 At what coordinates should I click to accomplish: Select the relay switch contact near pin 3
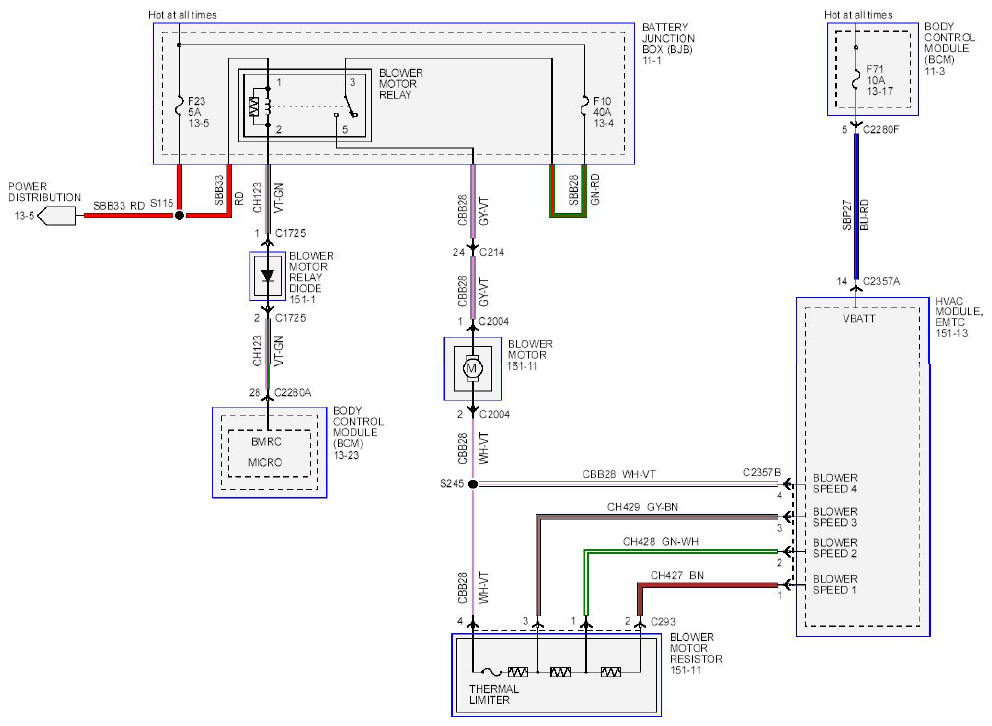350,106
